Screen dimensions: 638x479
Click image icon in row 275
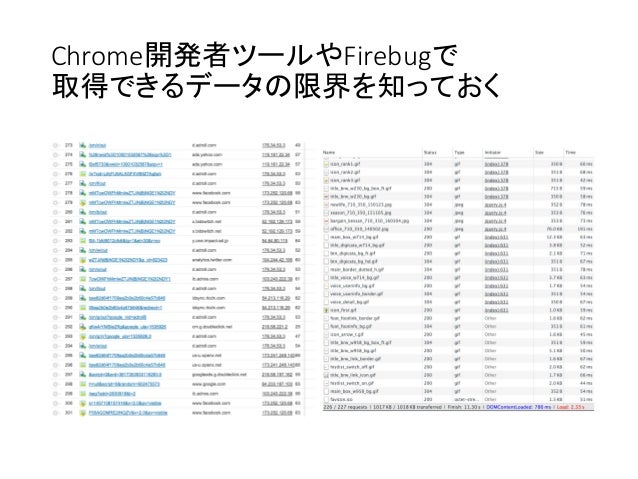click(x=83, y=164)
